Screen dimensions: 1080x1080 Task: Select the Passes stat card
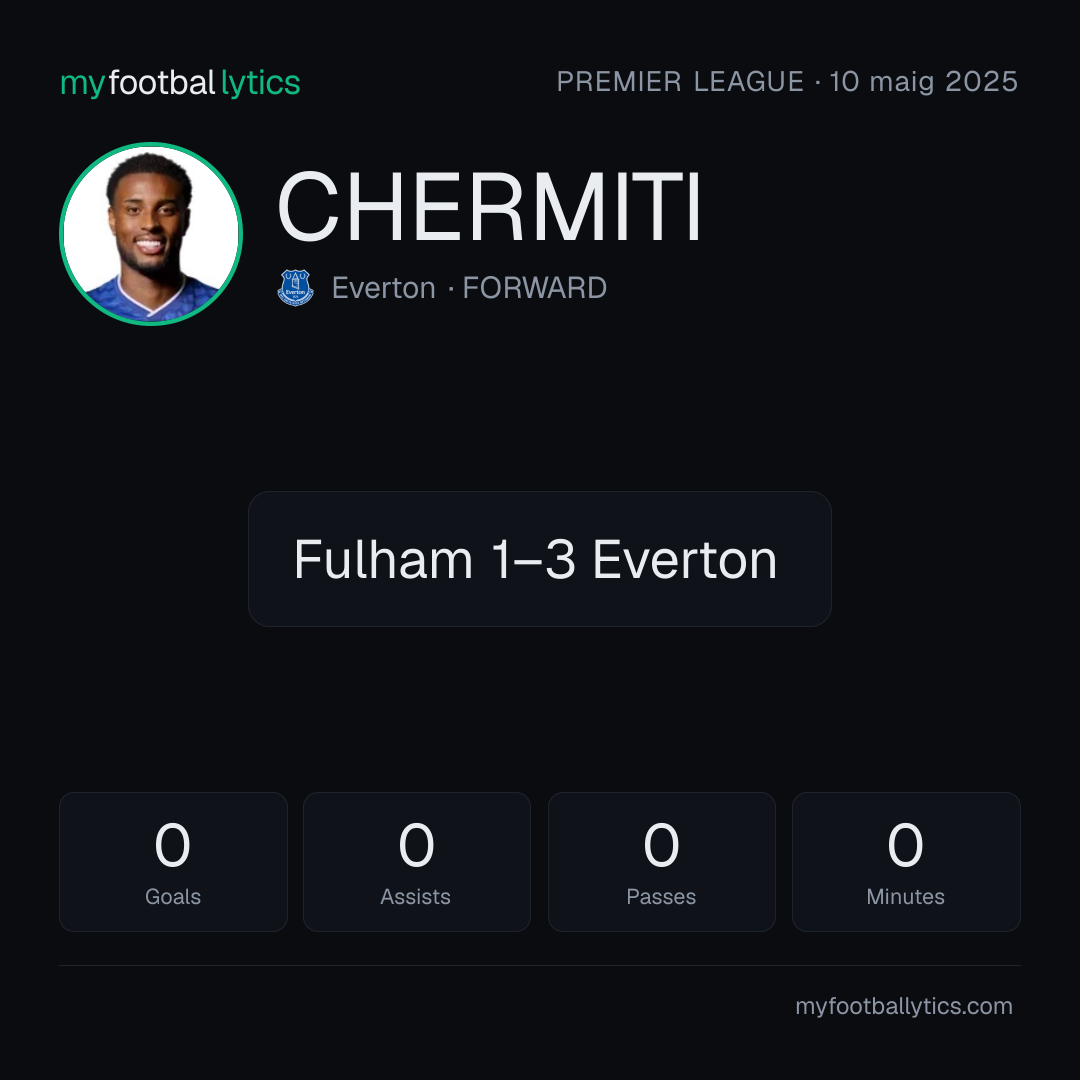tap(662, 862)
